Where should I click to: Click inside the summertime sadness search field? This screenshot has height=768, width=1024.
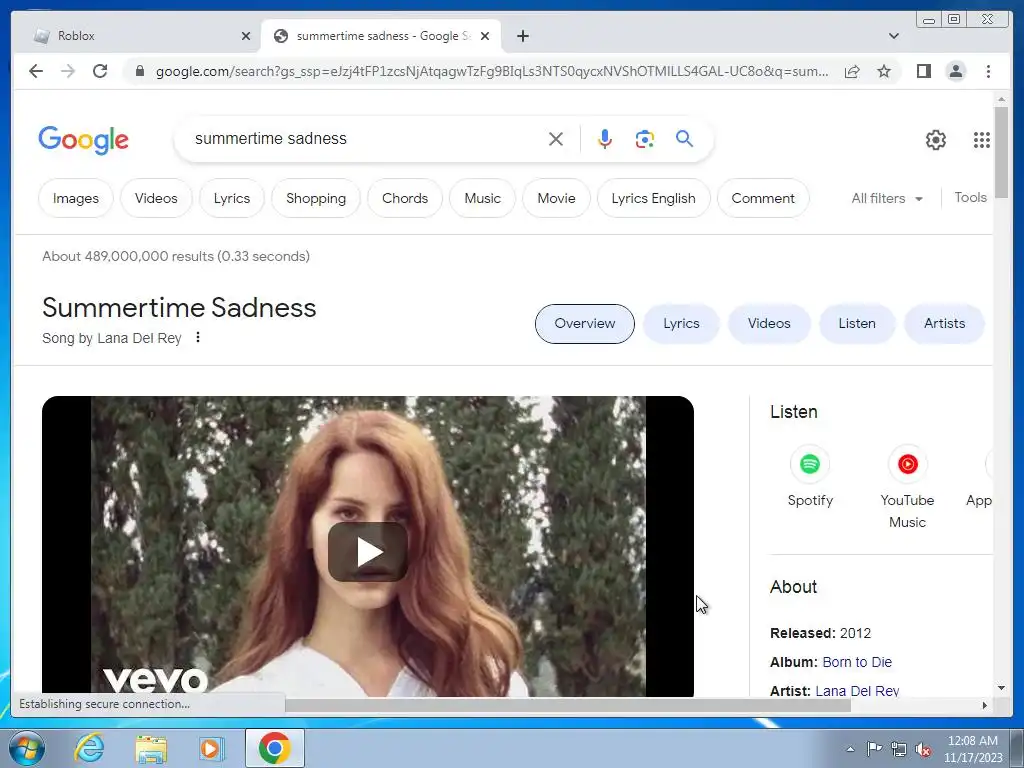[366, 139]
